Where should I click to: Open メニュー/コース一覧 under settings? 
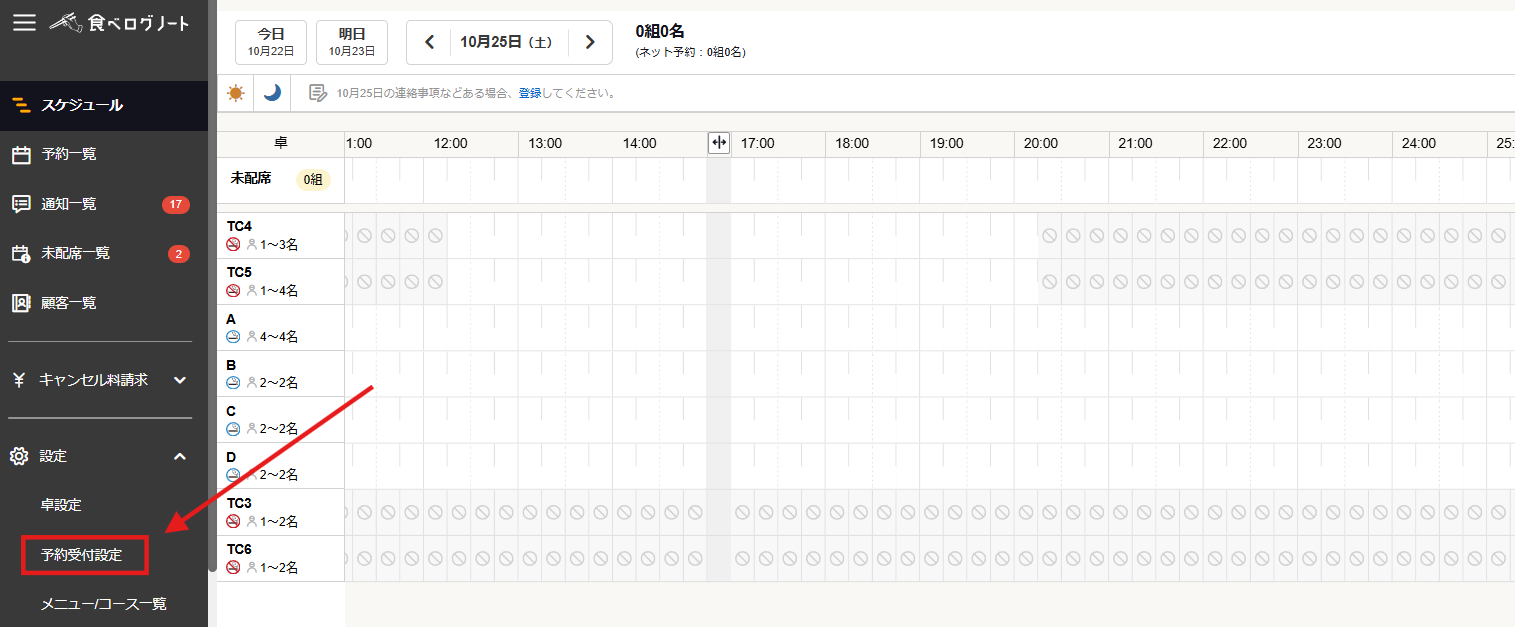point(103,604)
